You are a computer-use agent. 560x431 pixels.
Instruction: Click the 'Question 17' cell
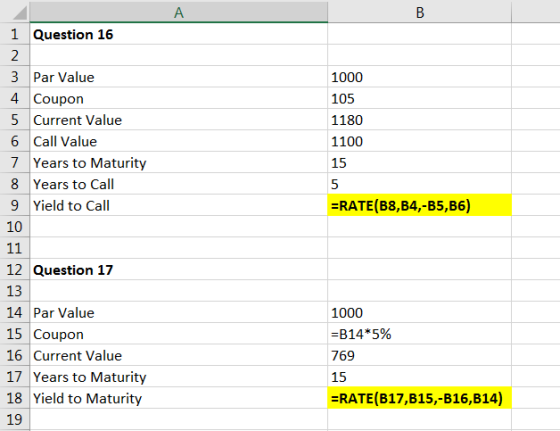click(179, 270)
